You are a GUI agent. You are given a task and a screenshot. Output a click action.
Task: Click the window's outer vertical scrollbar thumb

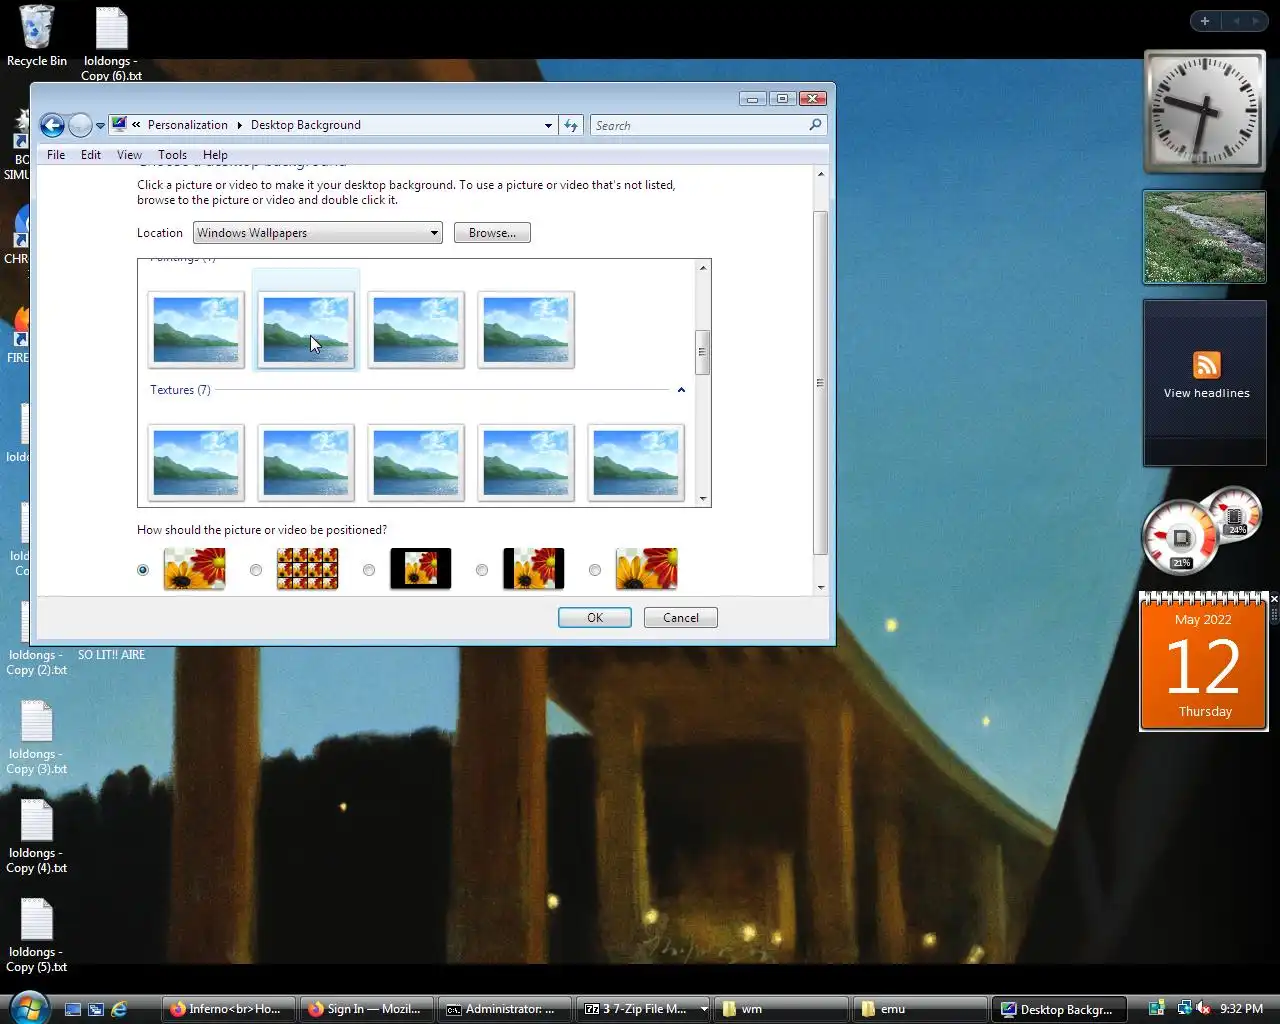(x=820, y=383)
